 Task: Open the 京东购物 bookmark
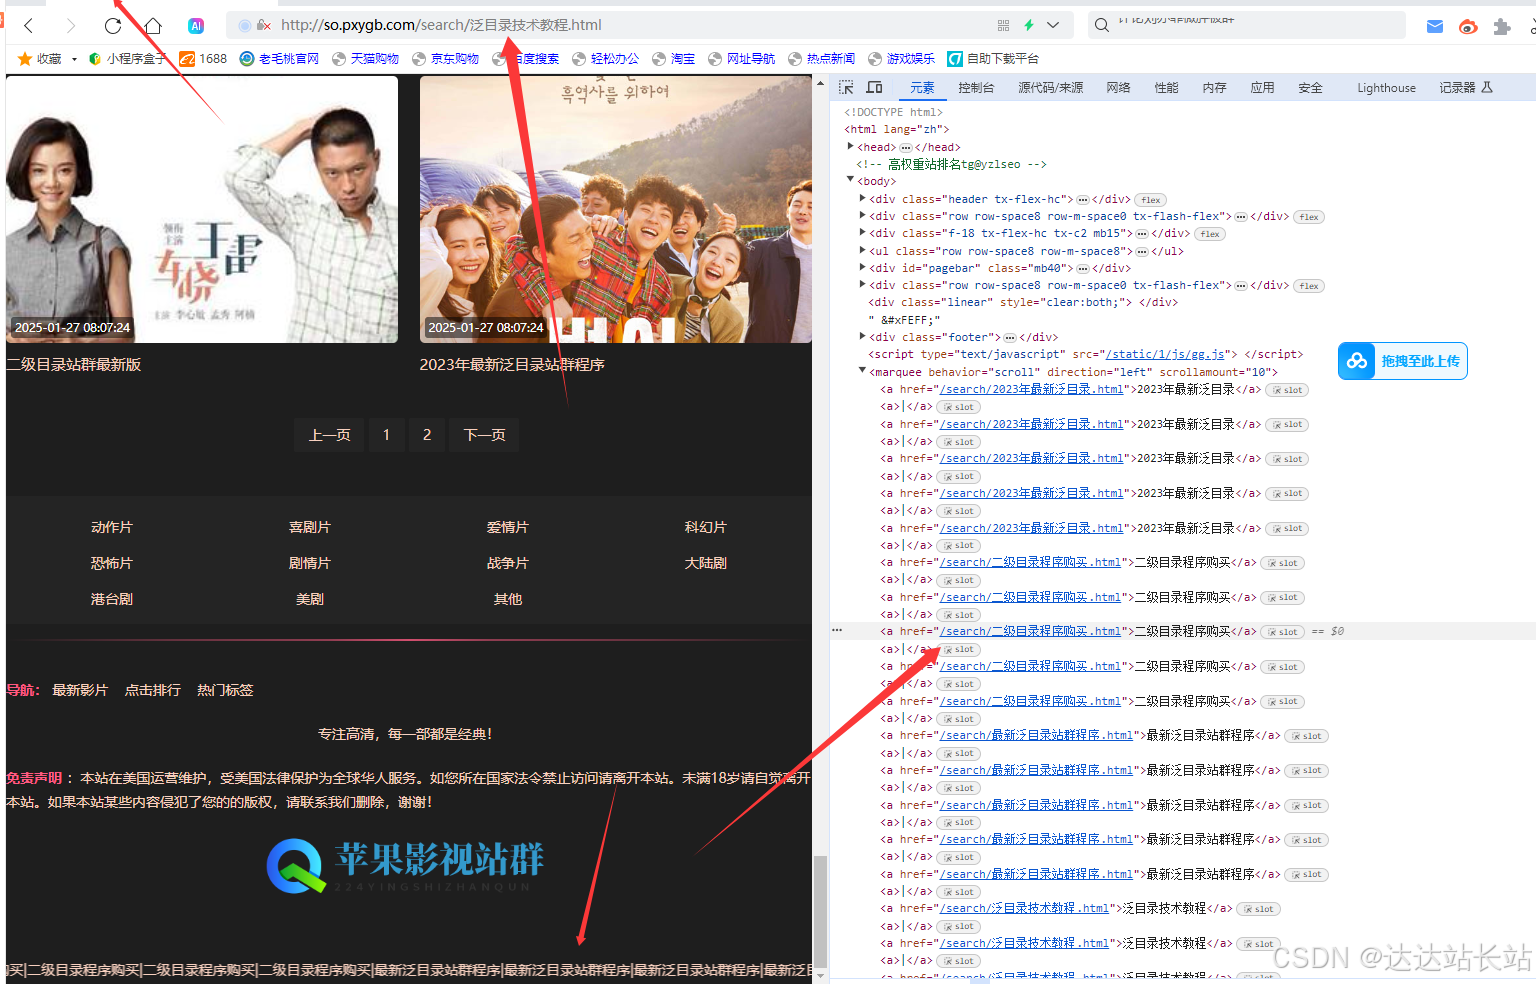pyautogui.click(x=445, y=59)
